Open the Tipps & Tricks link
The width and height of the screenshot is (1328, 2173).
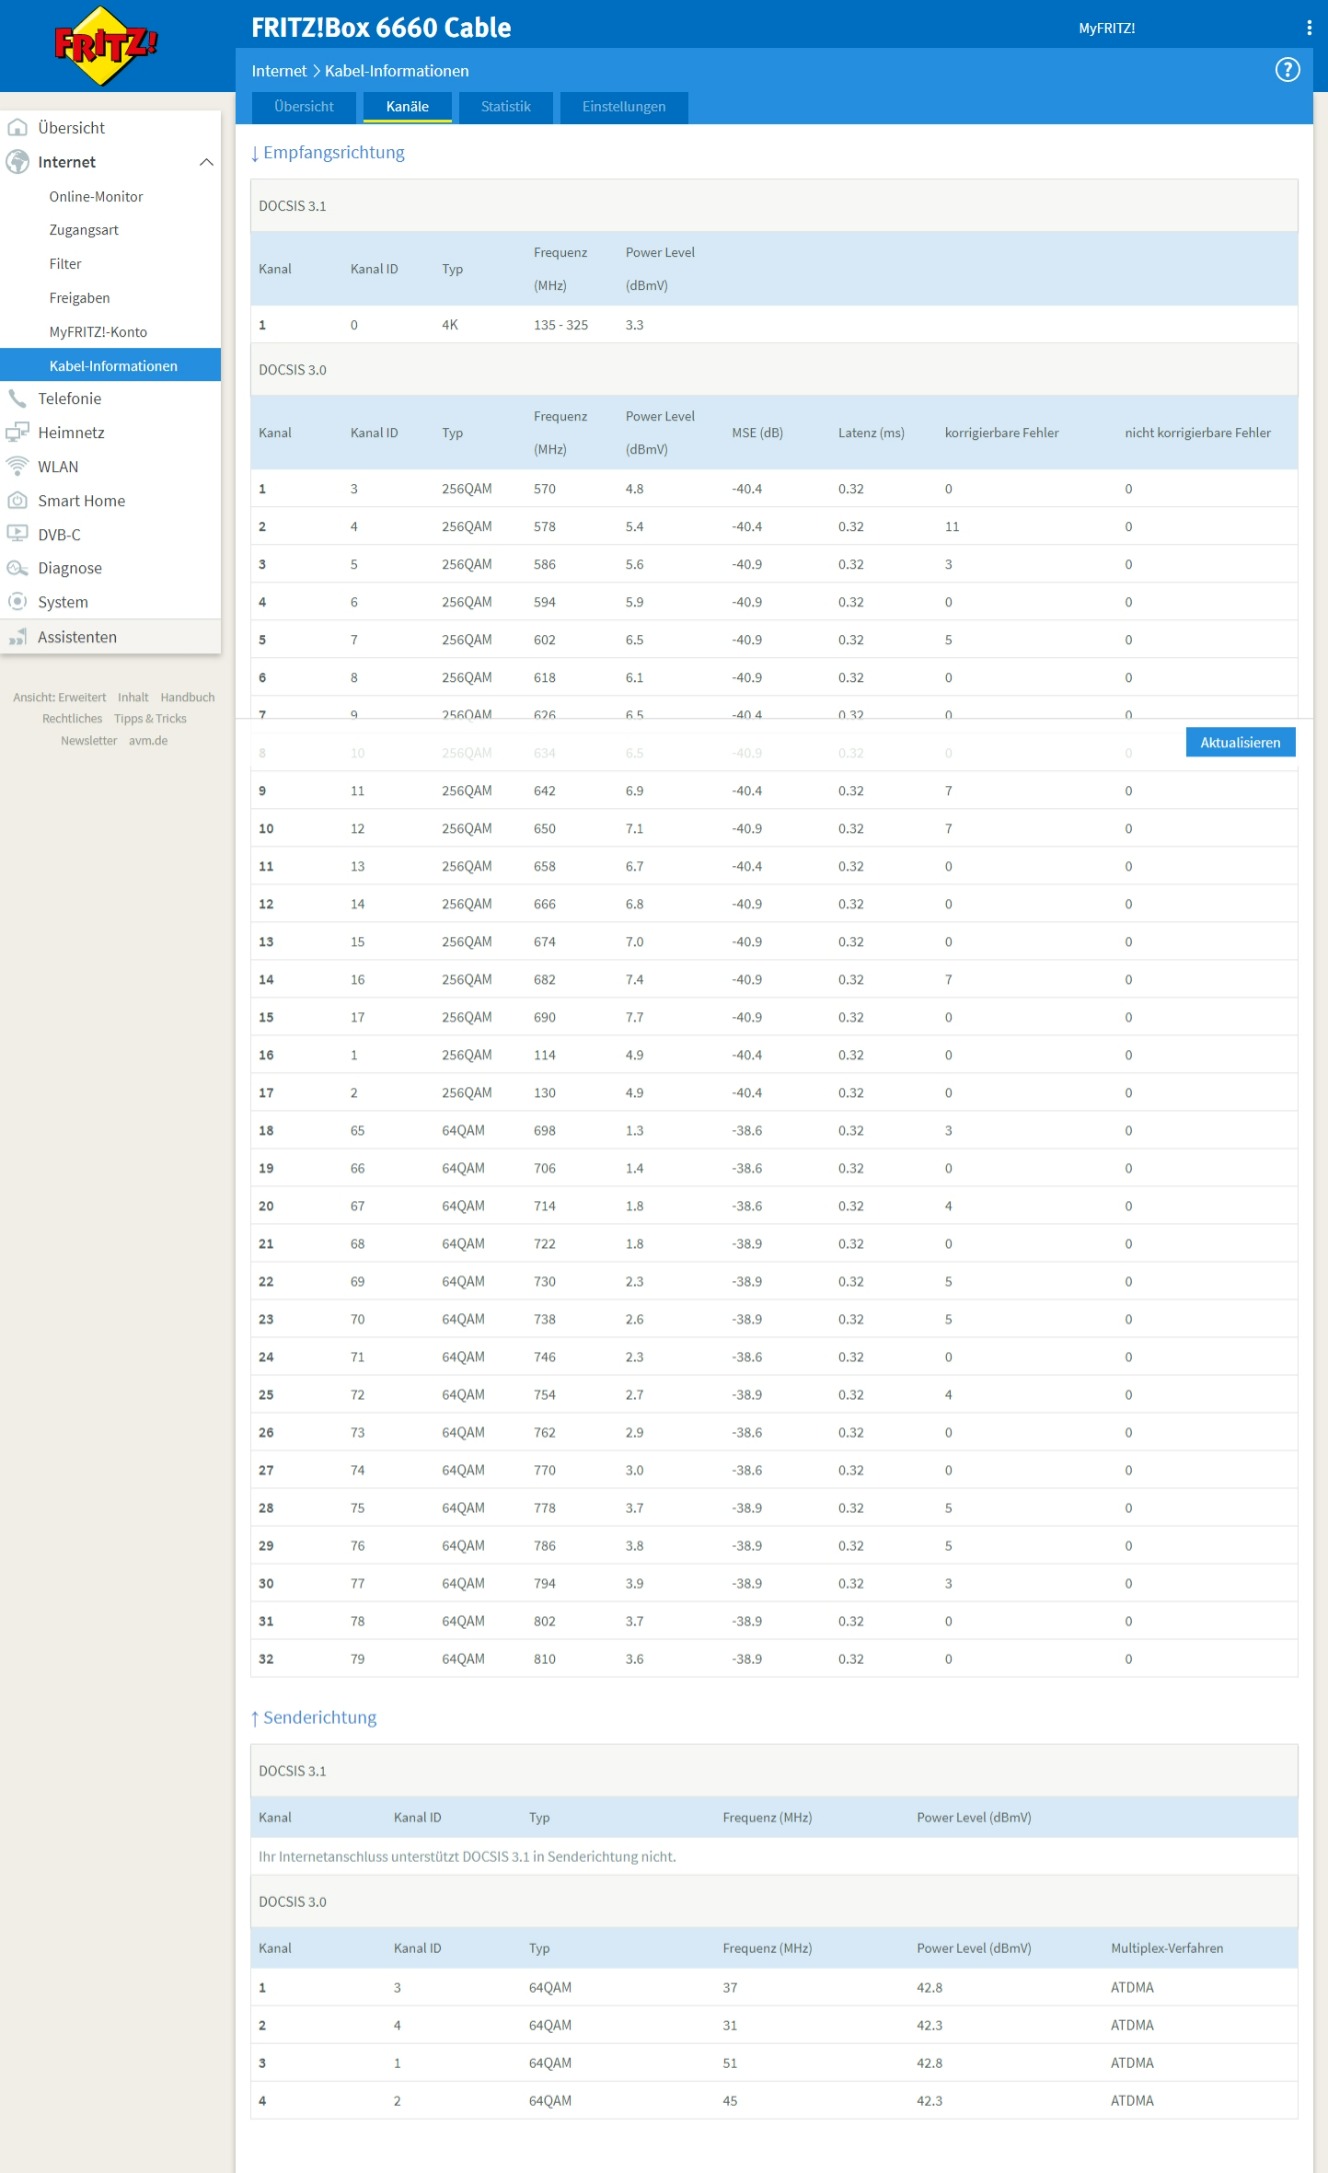point(150,718)
